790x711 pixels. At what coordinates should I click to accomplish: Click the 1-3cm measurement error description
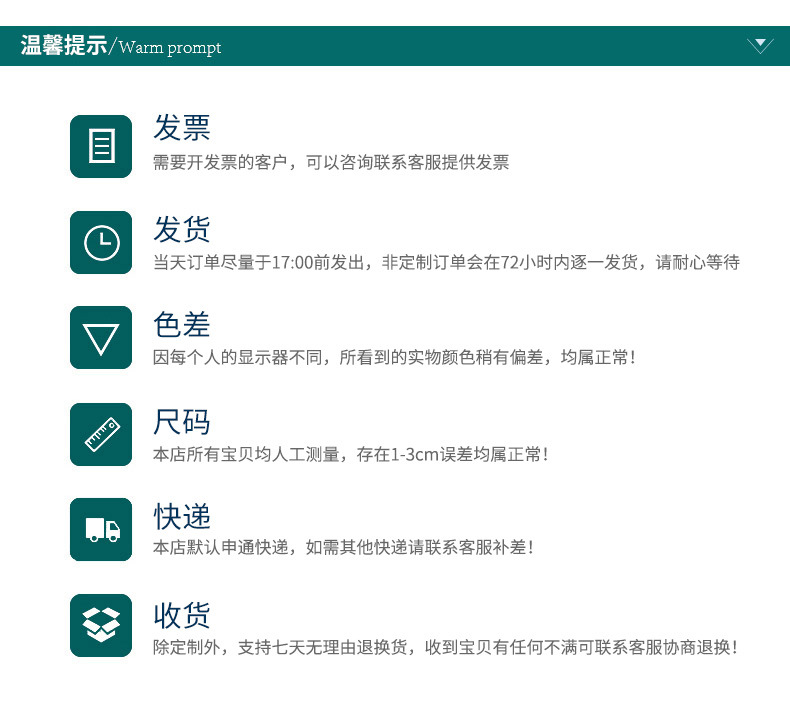(351, 455)
